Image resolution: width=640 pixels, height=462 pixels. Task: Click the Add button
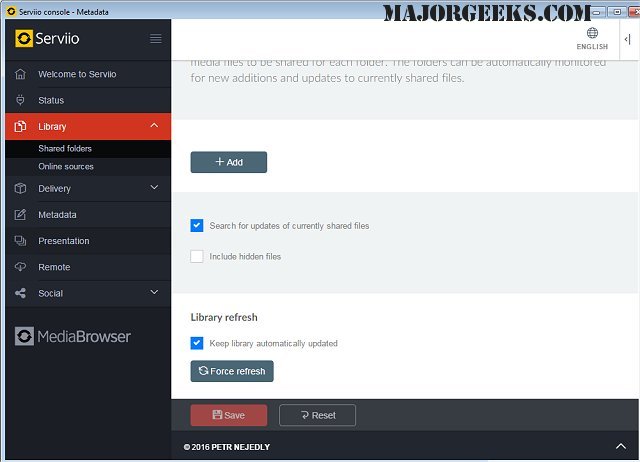[x=229, y=162]
